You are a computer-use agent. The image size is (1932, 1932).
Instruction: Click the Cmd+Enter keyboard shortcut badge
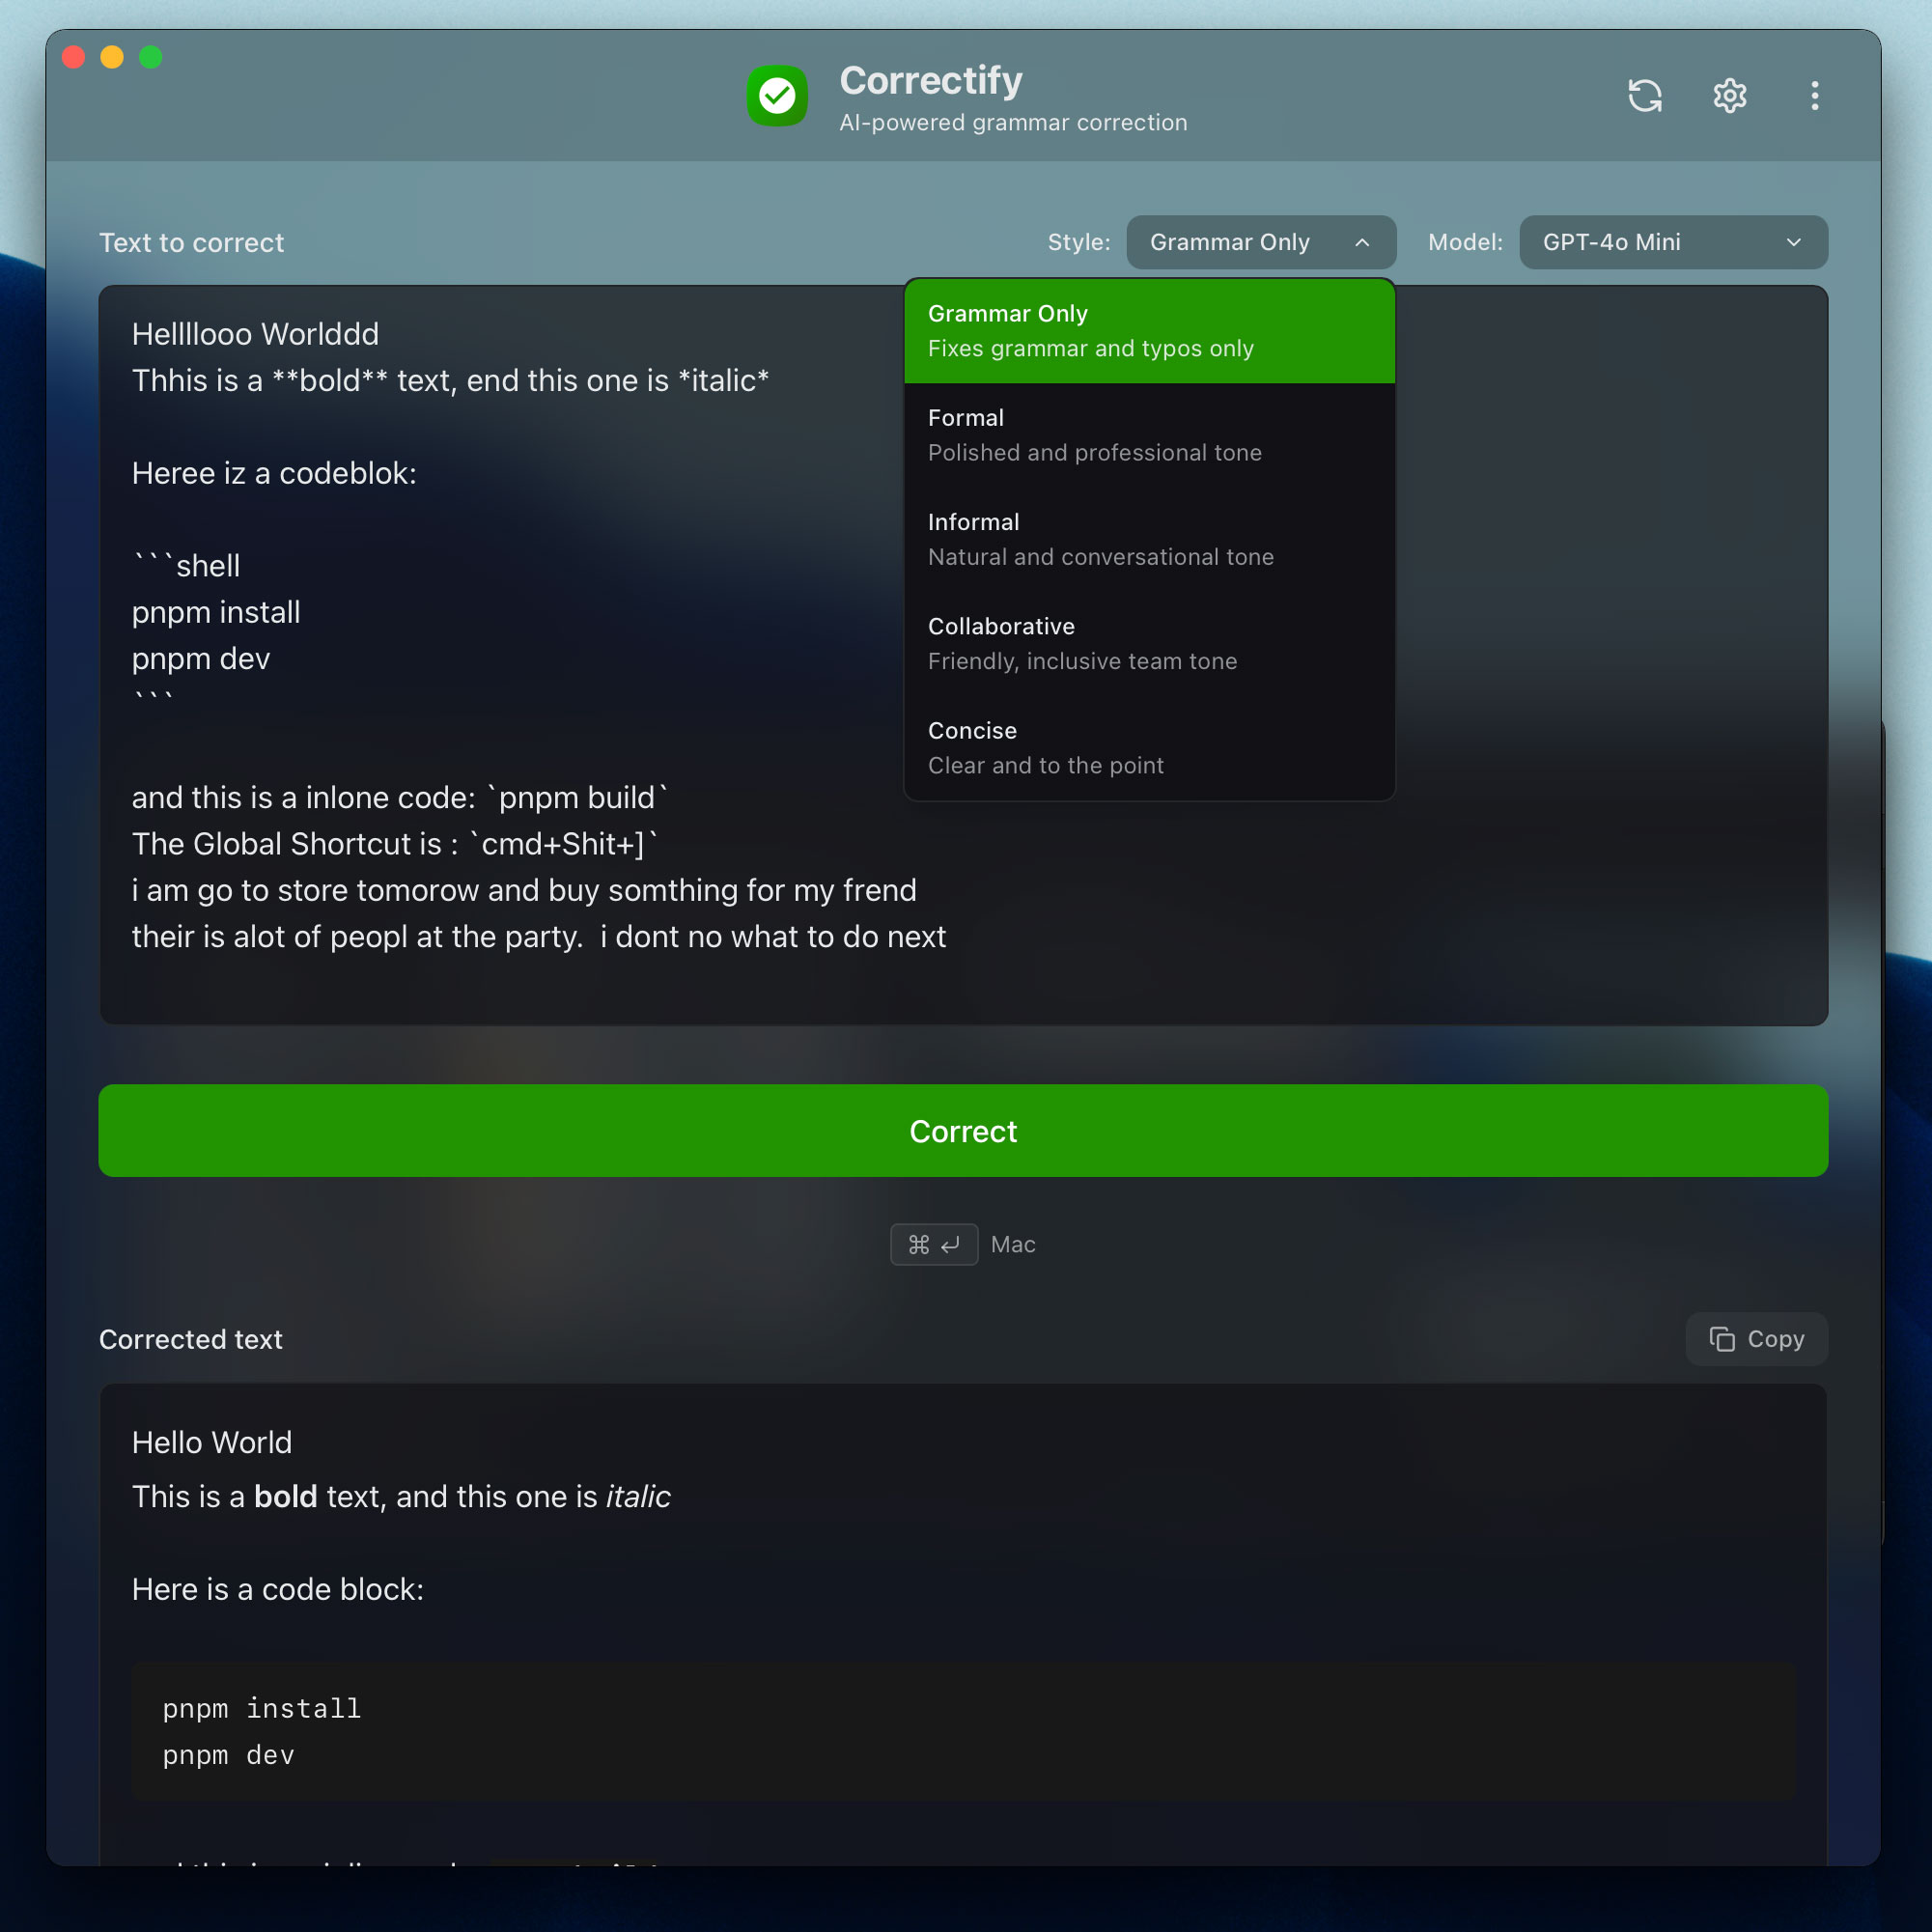[x=933, y=1244]
